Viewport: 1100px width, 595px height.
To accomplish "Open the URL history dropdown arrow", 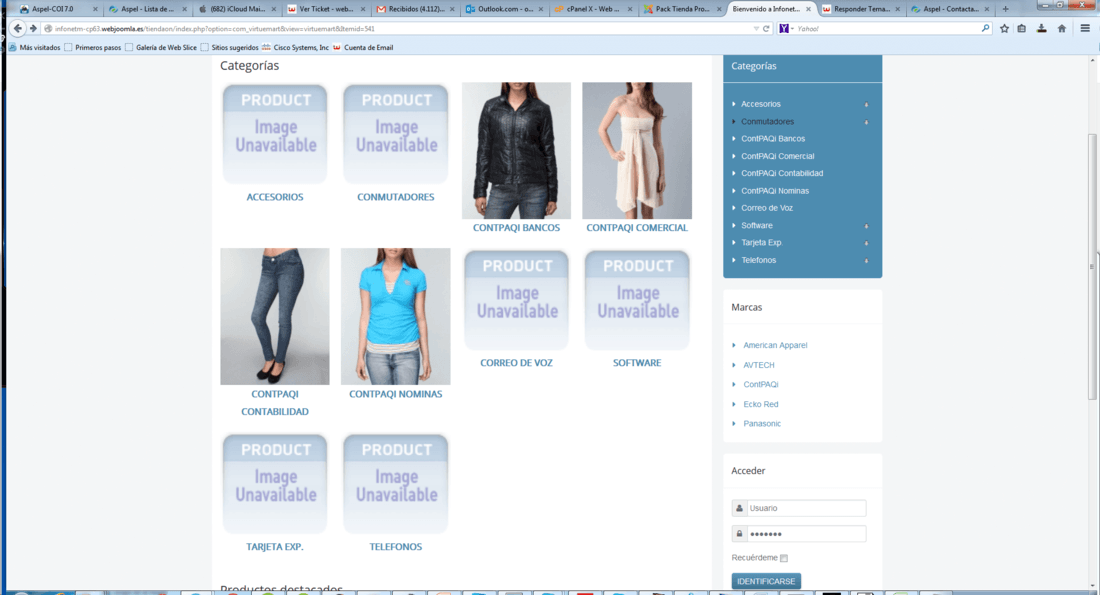I will (x=756, y=29).
